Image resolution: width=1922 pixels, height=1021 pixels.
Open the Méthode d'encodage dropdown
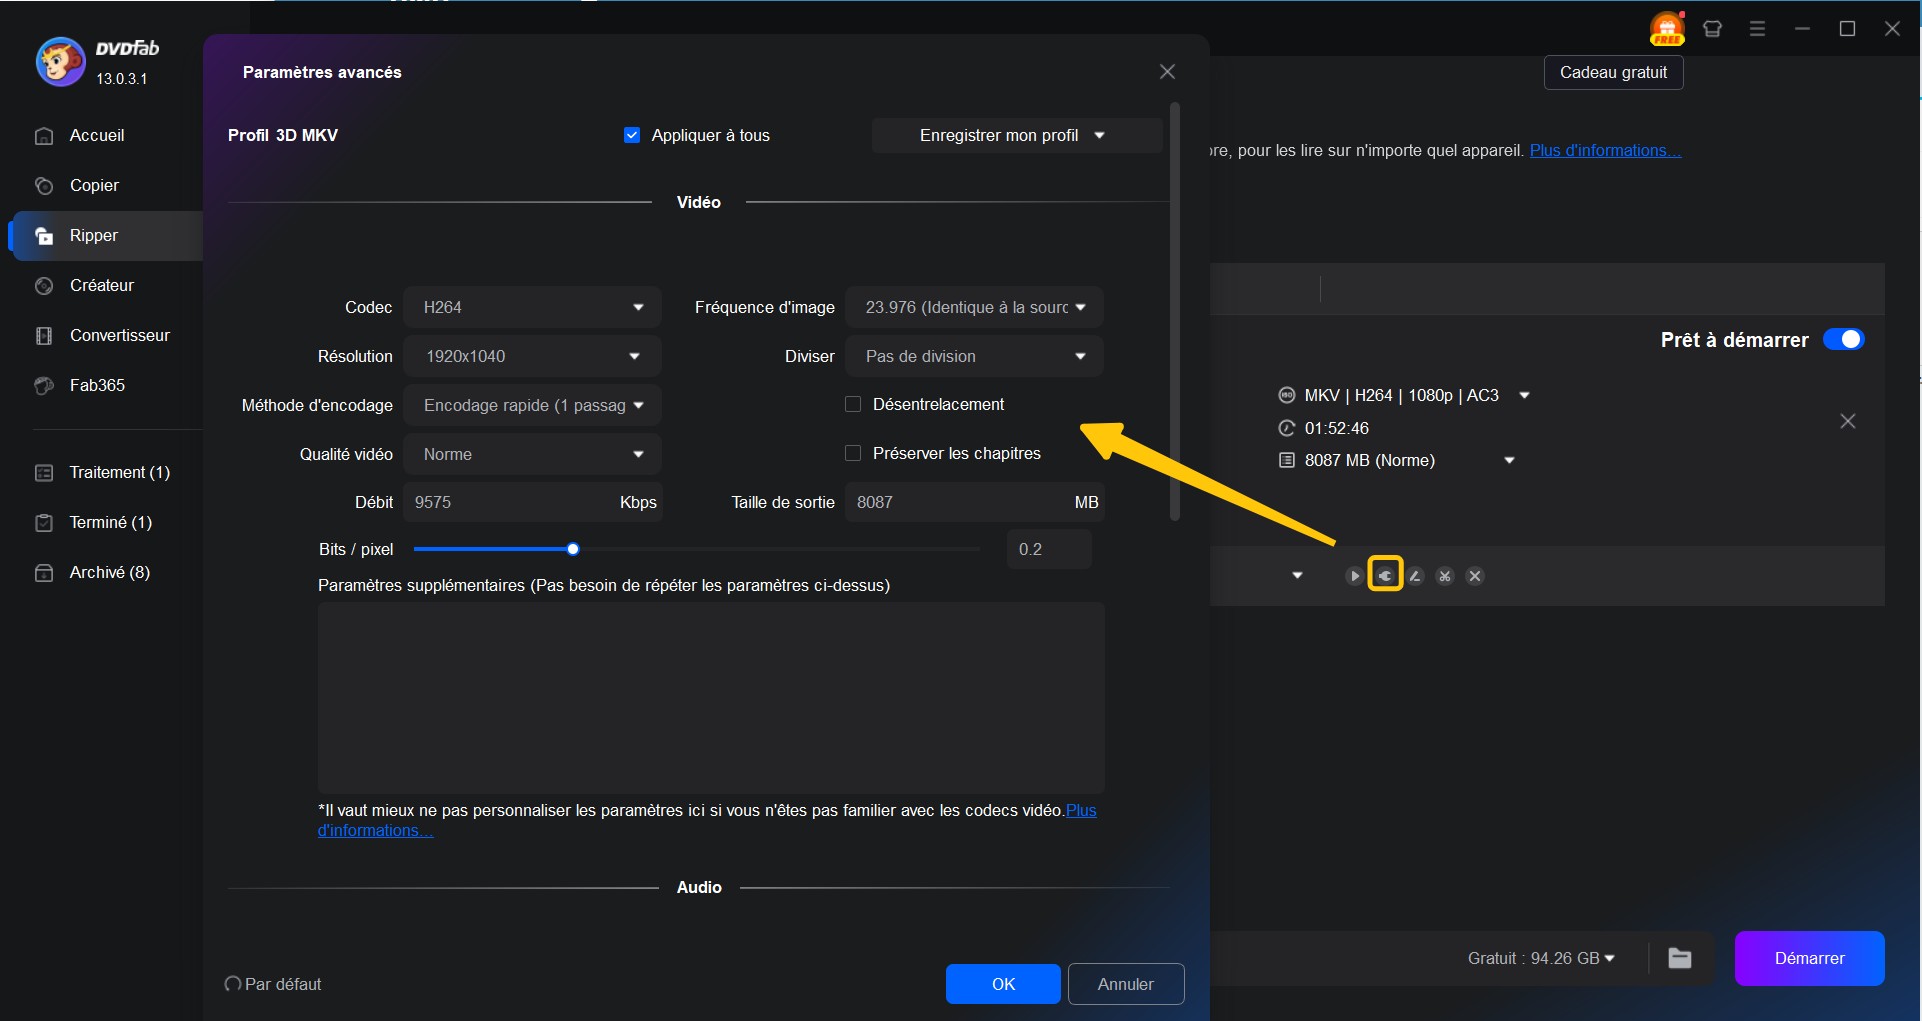click(532, 405)
